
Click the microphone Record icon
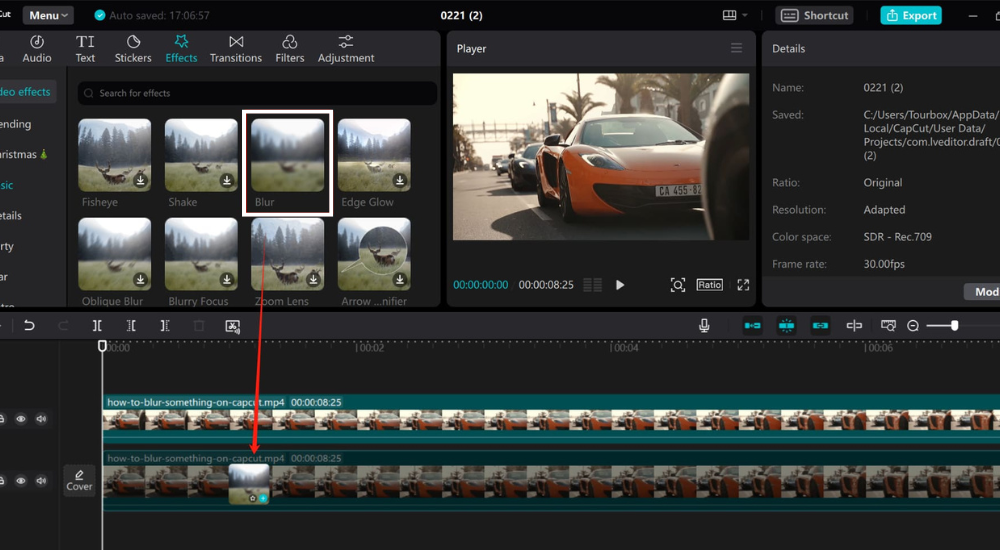click(704, 326)
